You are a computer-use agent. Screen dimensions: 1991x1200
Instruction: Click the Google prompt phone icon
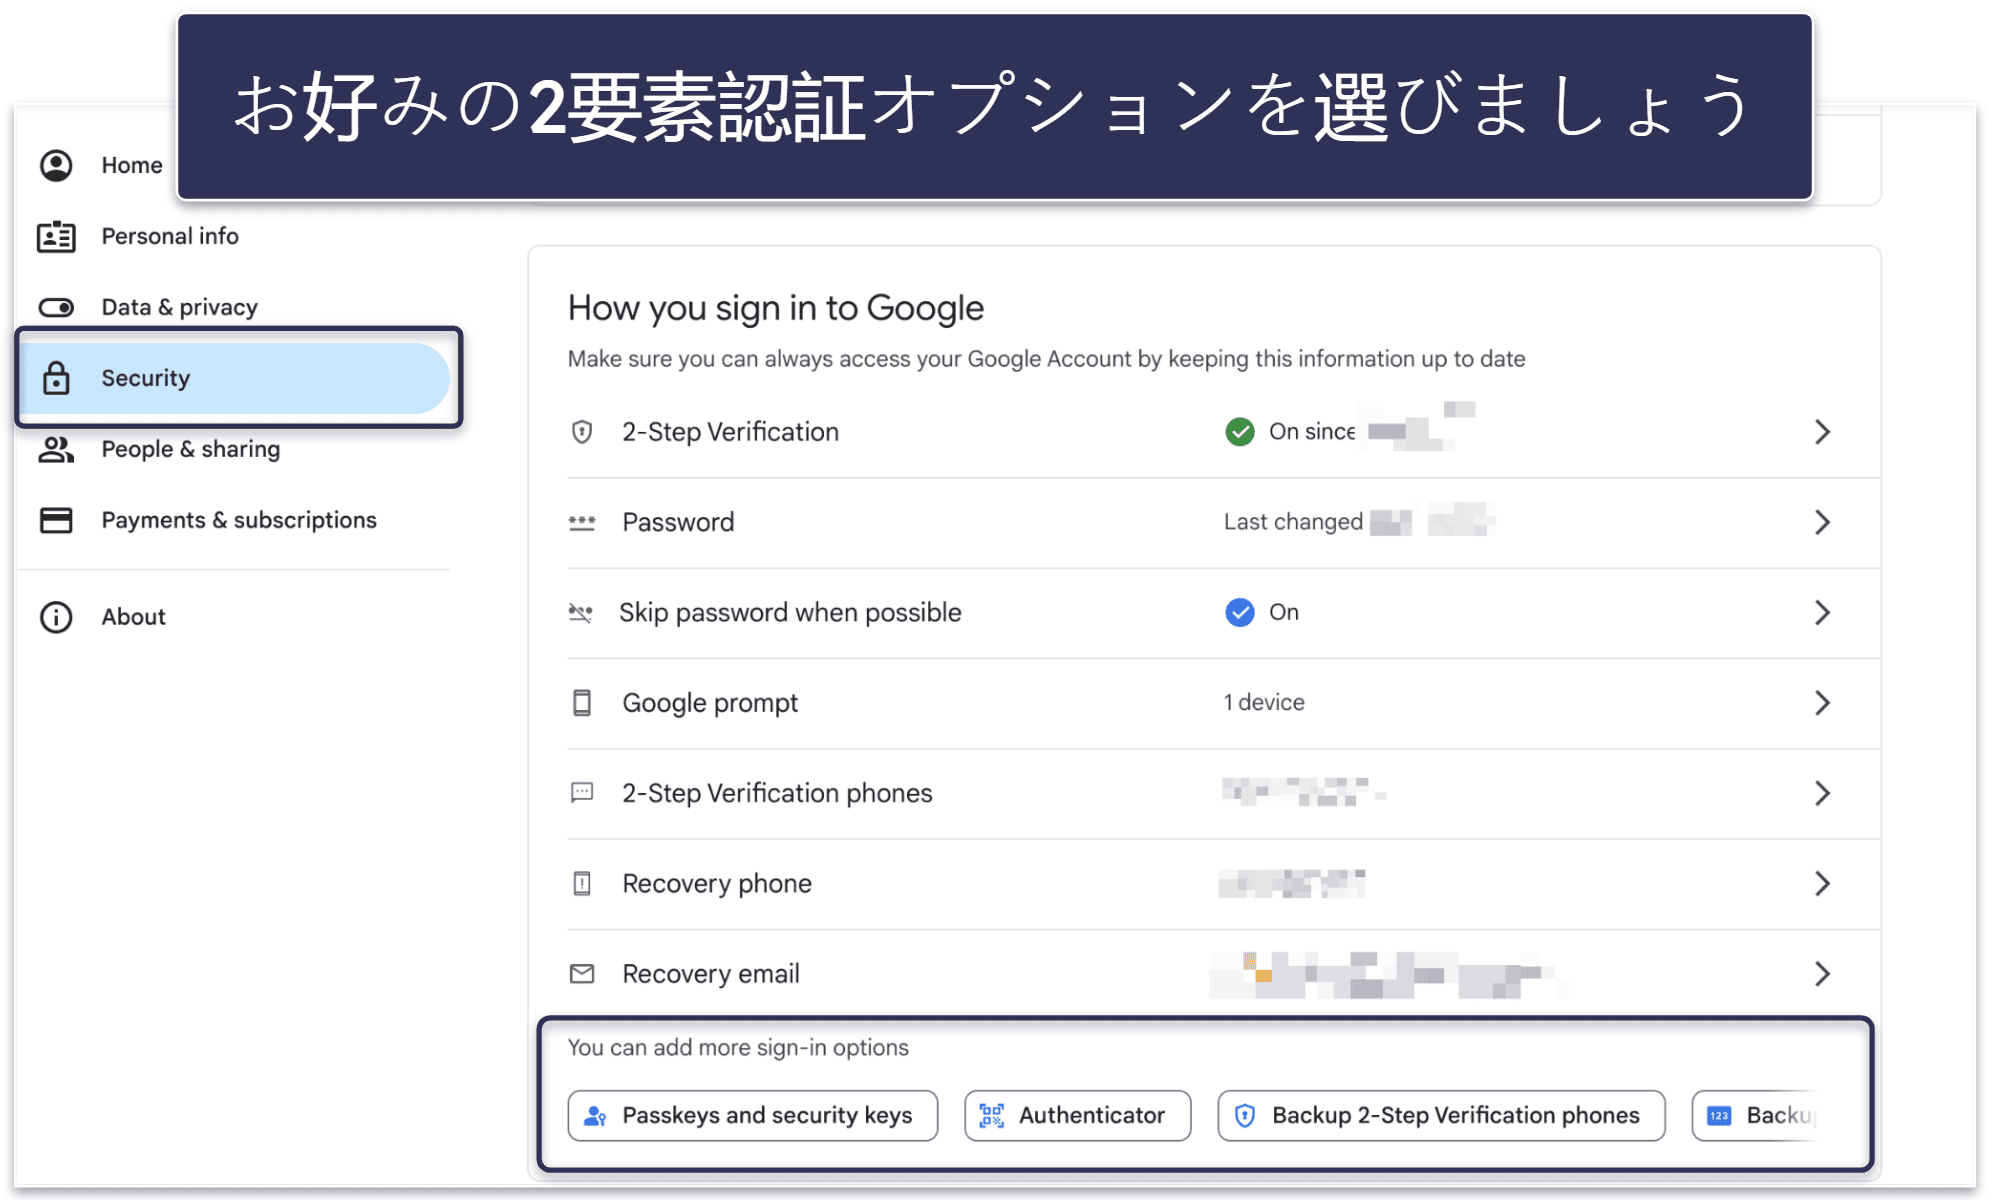click(582, 703)
